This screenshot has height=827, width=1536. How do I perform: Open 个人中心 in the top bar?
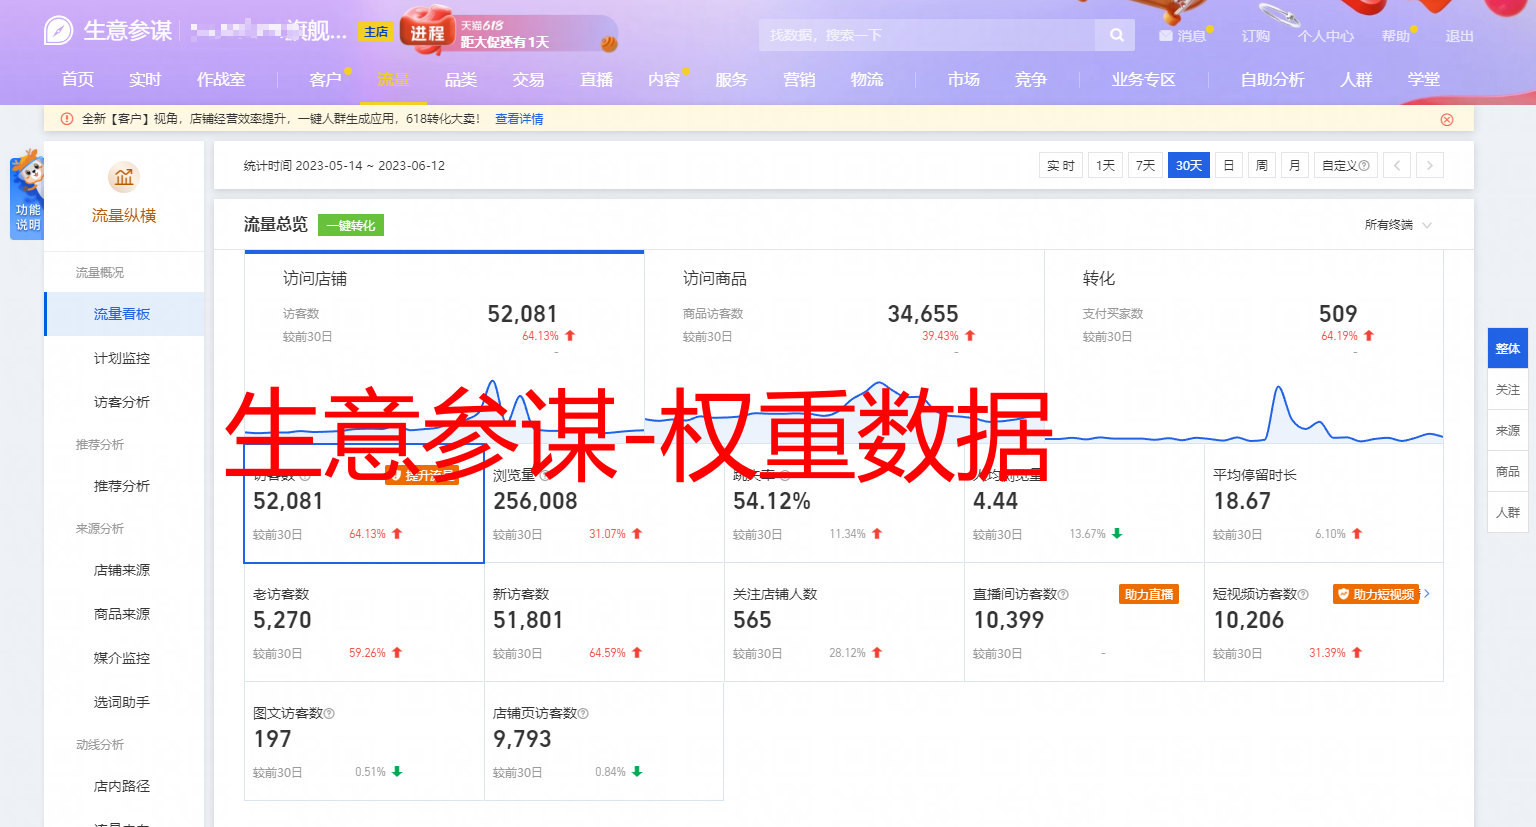tap(1326, 36)
